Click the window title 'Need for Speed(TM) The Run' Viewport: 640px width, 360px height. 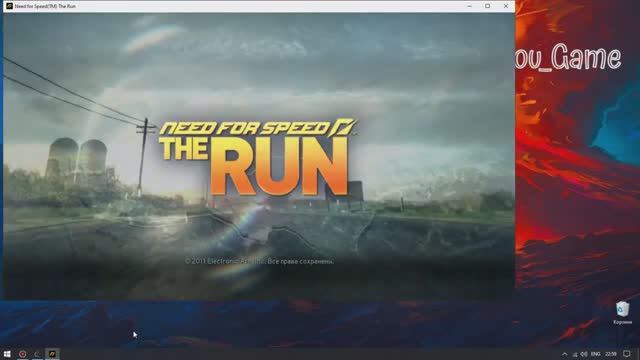click(x=45, y=6)
